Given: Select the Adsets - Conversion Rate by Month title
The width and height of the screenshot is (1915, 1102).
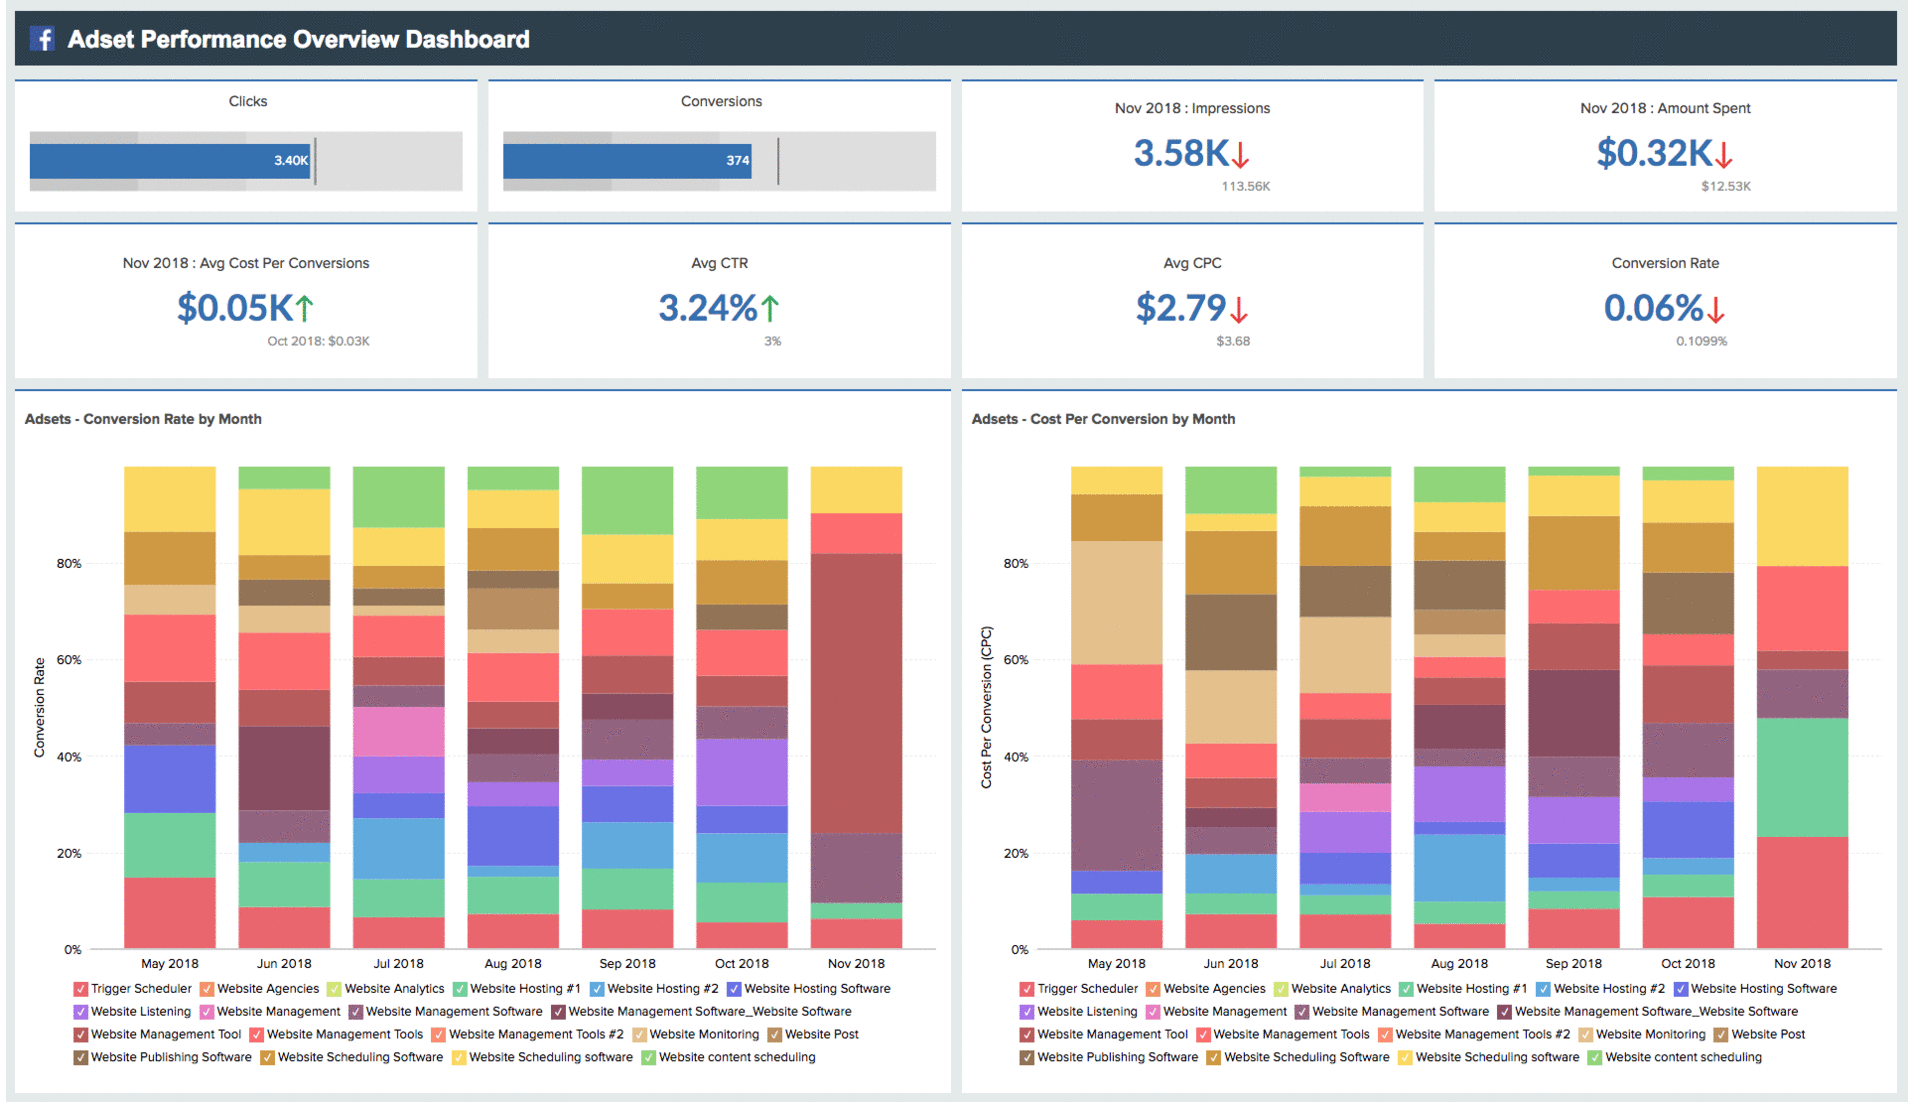Looking at the screenshot, I should point(143,419).
